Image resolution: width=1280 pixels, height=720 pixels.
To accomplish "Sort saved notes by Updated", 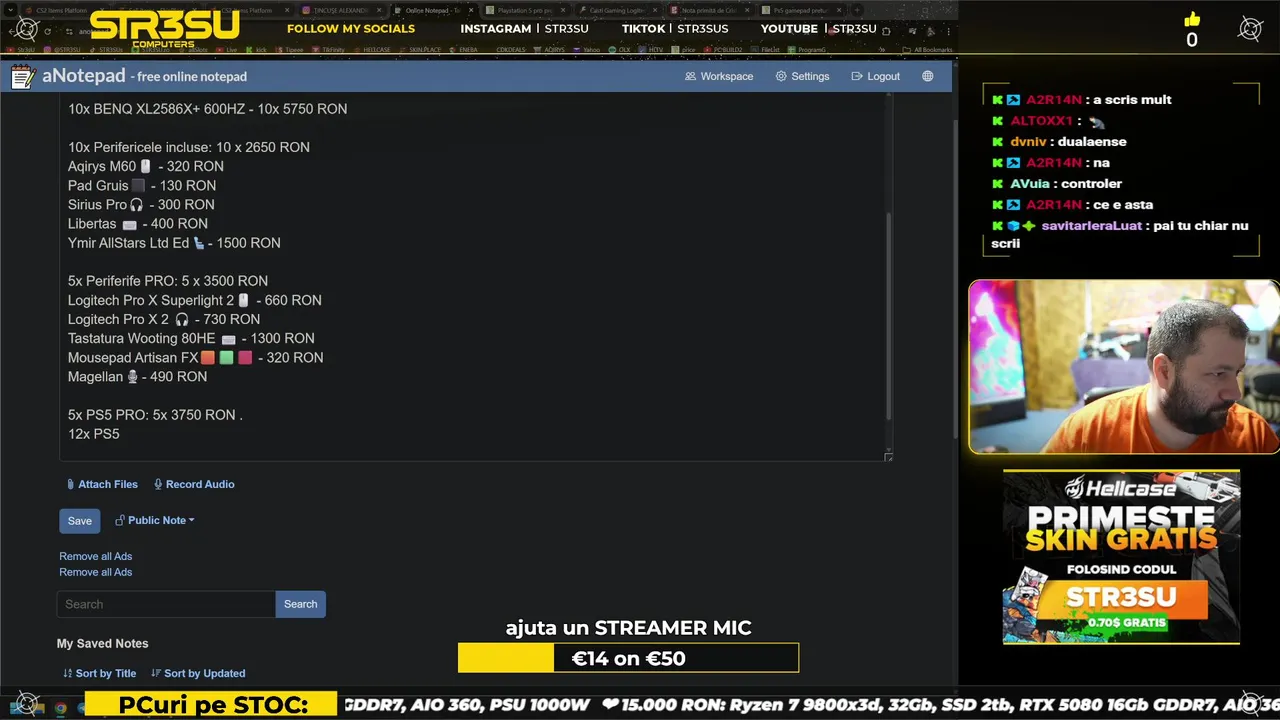I will 198,673.
